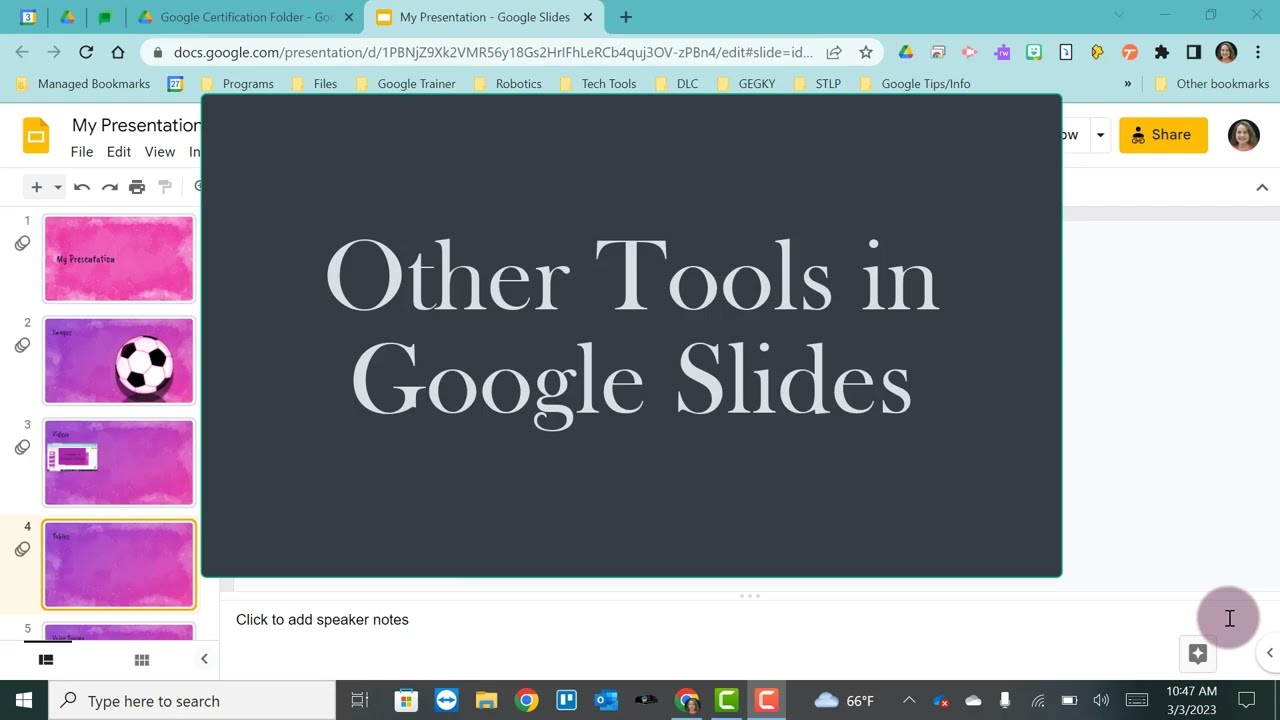The width and height of the screenshot is (1280, 720).
Task: Collapse the toolbar with the up chevron
Action: point(1262,187)
